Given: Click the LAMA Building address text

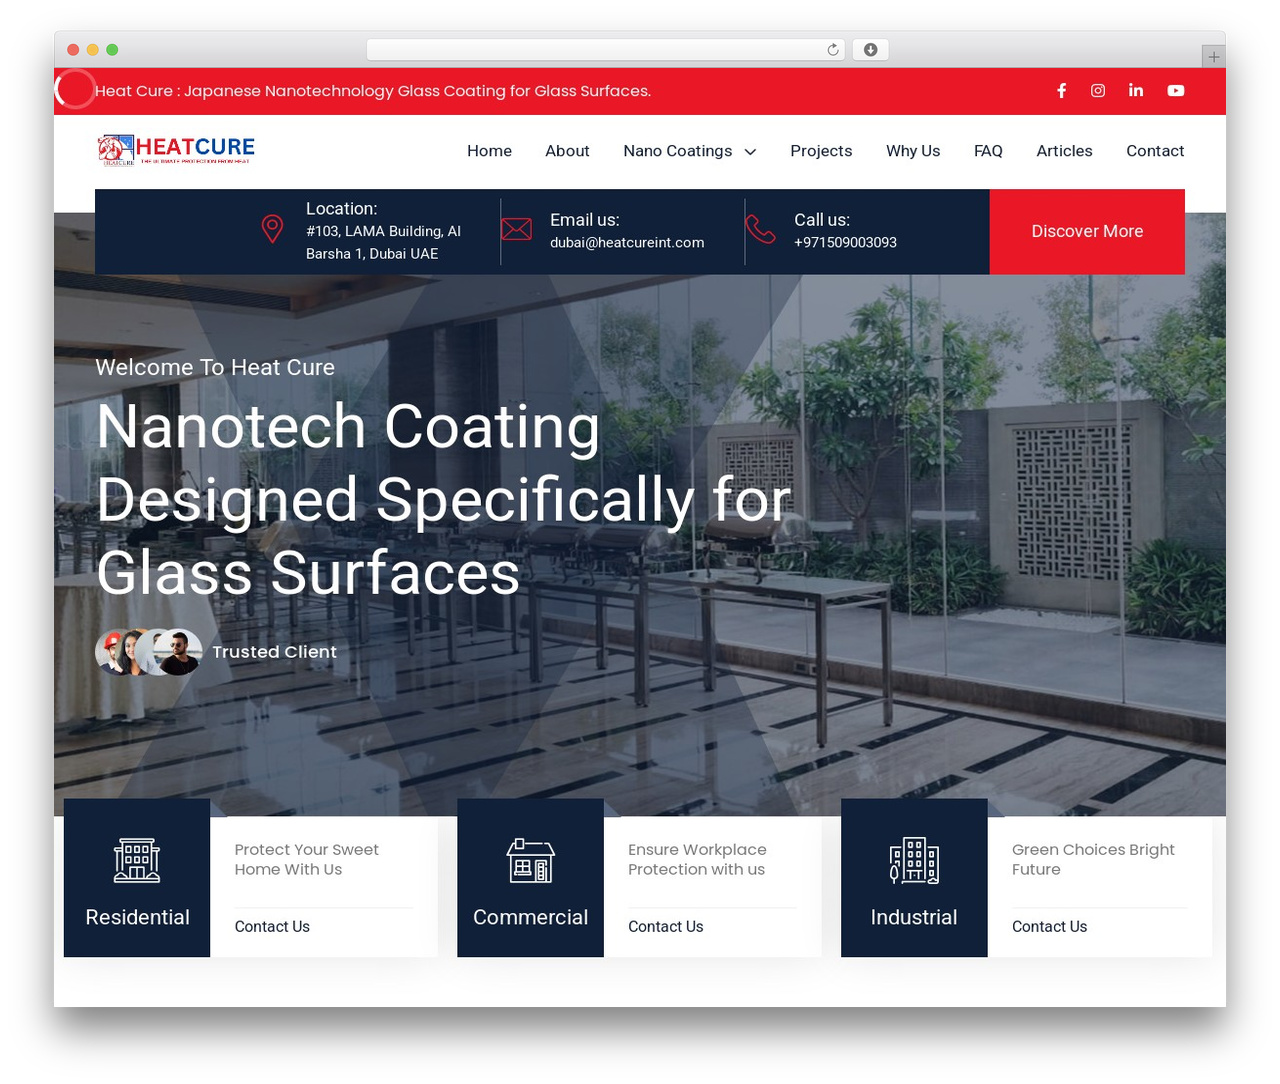Looking at the screenshot, I should pyautogui.click(x=383, y=242).
